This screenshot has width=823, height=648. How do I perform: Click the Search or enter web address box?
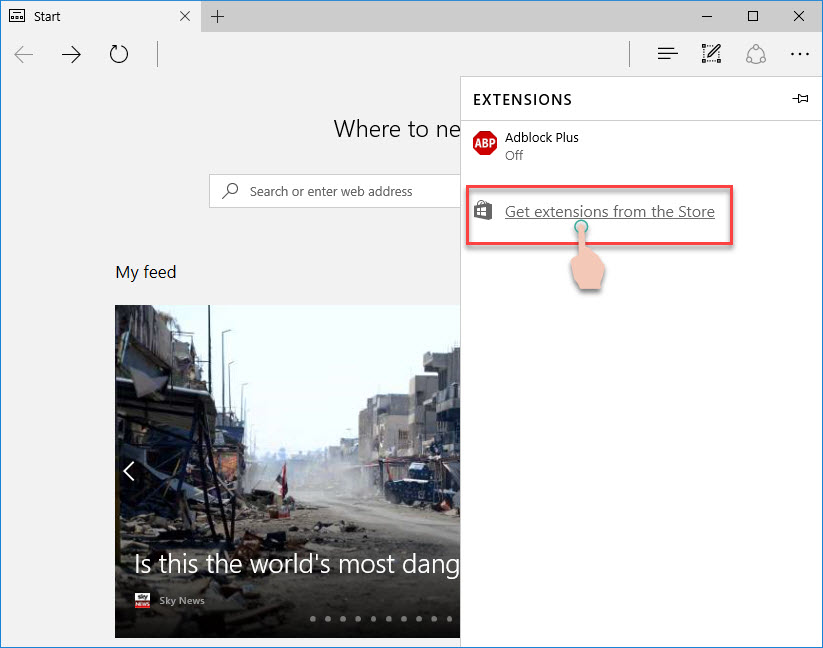click(335, 191)
